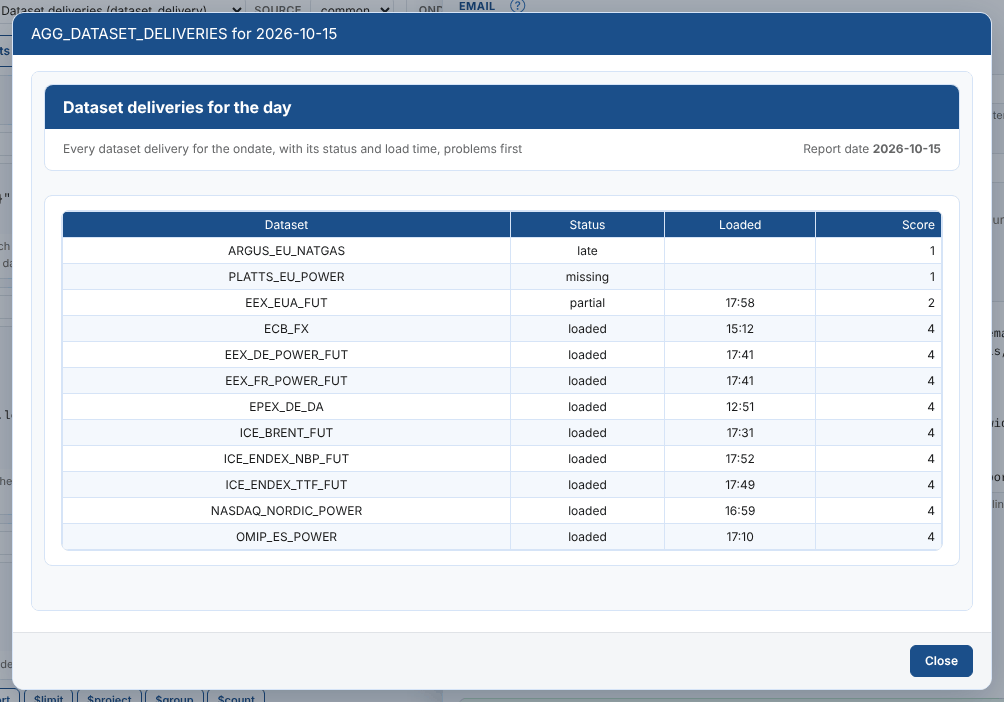Click the 'loaded' status of ECB_FX

pos(587,329)
